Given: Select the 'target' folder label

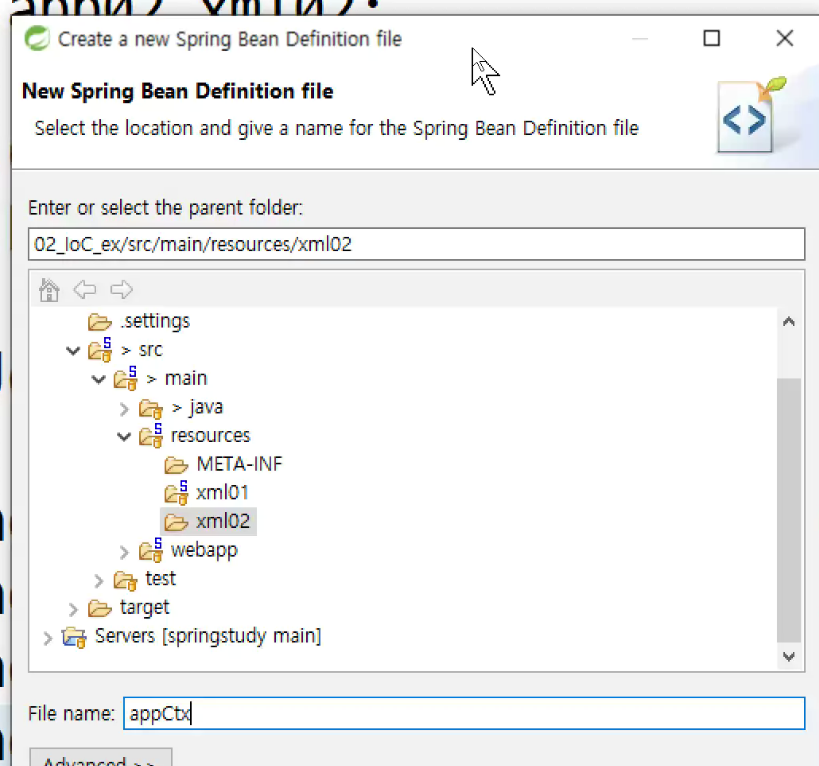Looking at the screenshot, I should (x=145, y=608).
